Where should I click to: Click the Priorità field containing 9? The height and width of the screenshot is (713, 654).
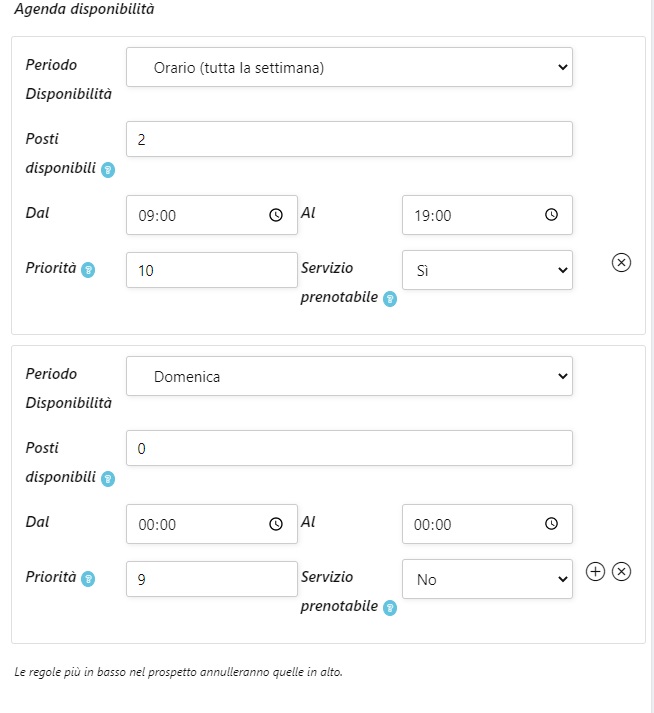(212, 579)
